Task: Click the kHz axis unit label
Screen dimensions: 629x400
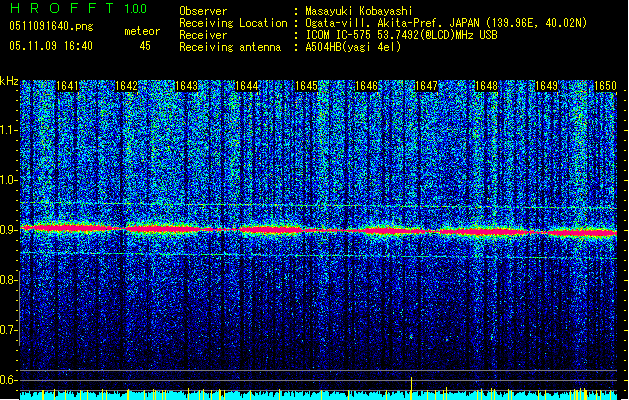Action: 9,81
